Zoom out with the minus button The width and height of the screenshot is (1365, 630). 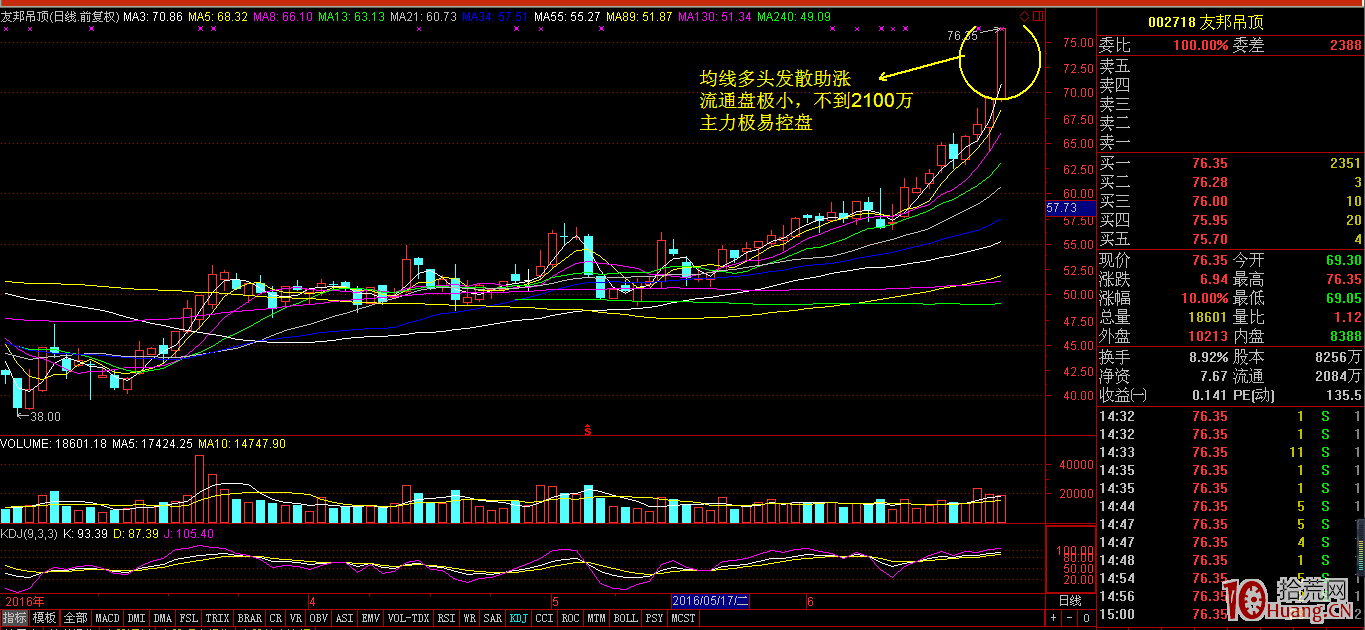click(x=1070, y=618)
